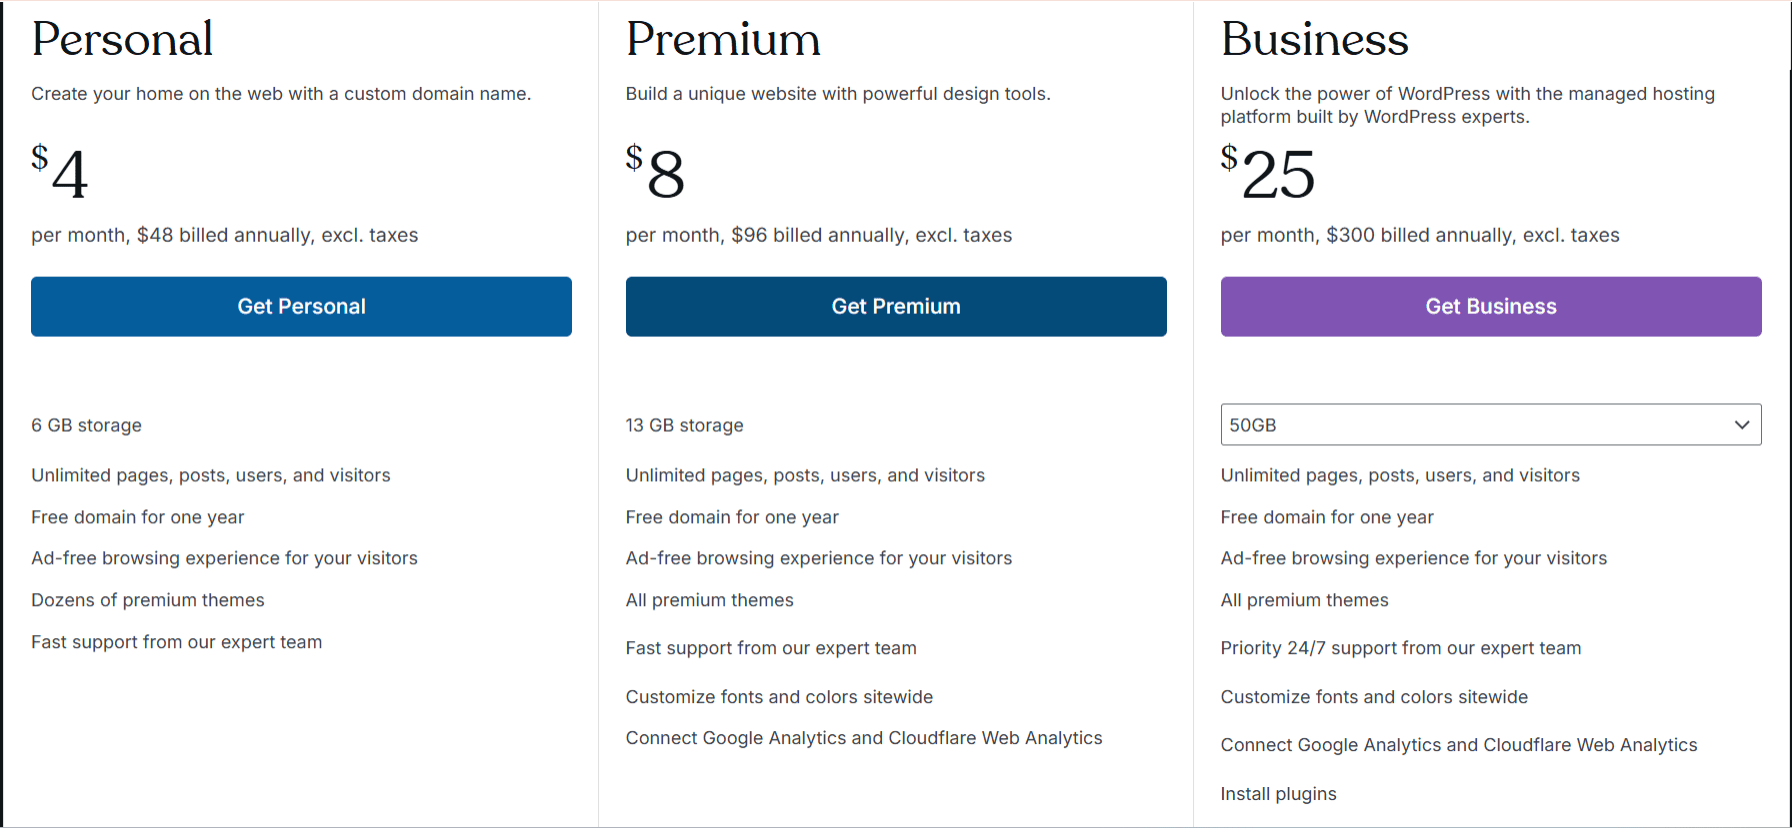The width and height of the screenshot is (1792, 828).
Task: Click the Get Personal button
Action: 301,306
